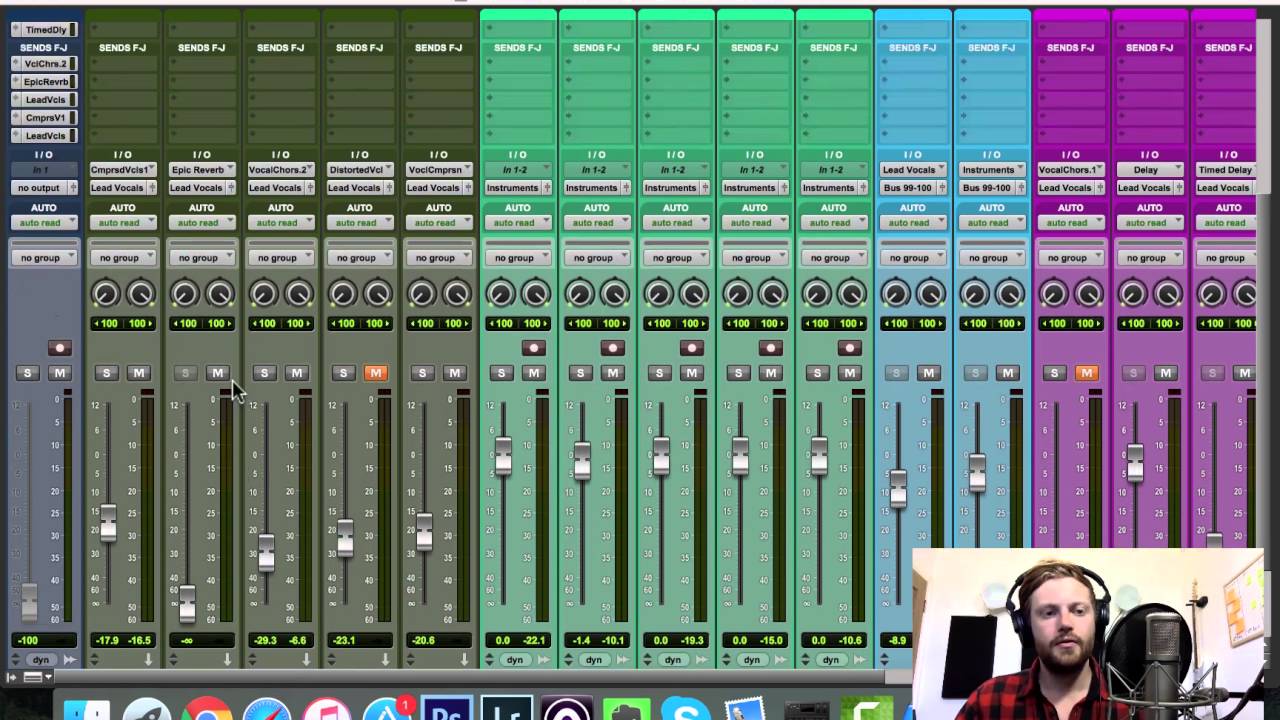This screenshot has height=720, width=1280.
Task: Click left pan knob on CmprsdVcls1 track
Action: (x=105, y=294)
